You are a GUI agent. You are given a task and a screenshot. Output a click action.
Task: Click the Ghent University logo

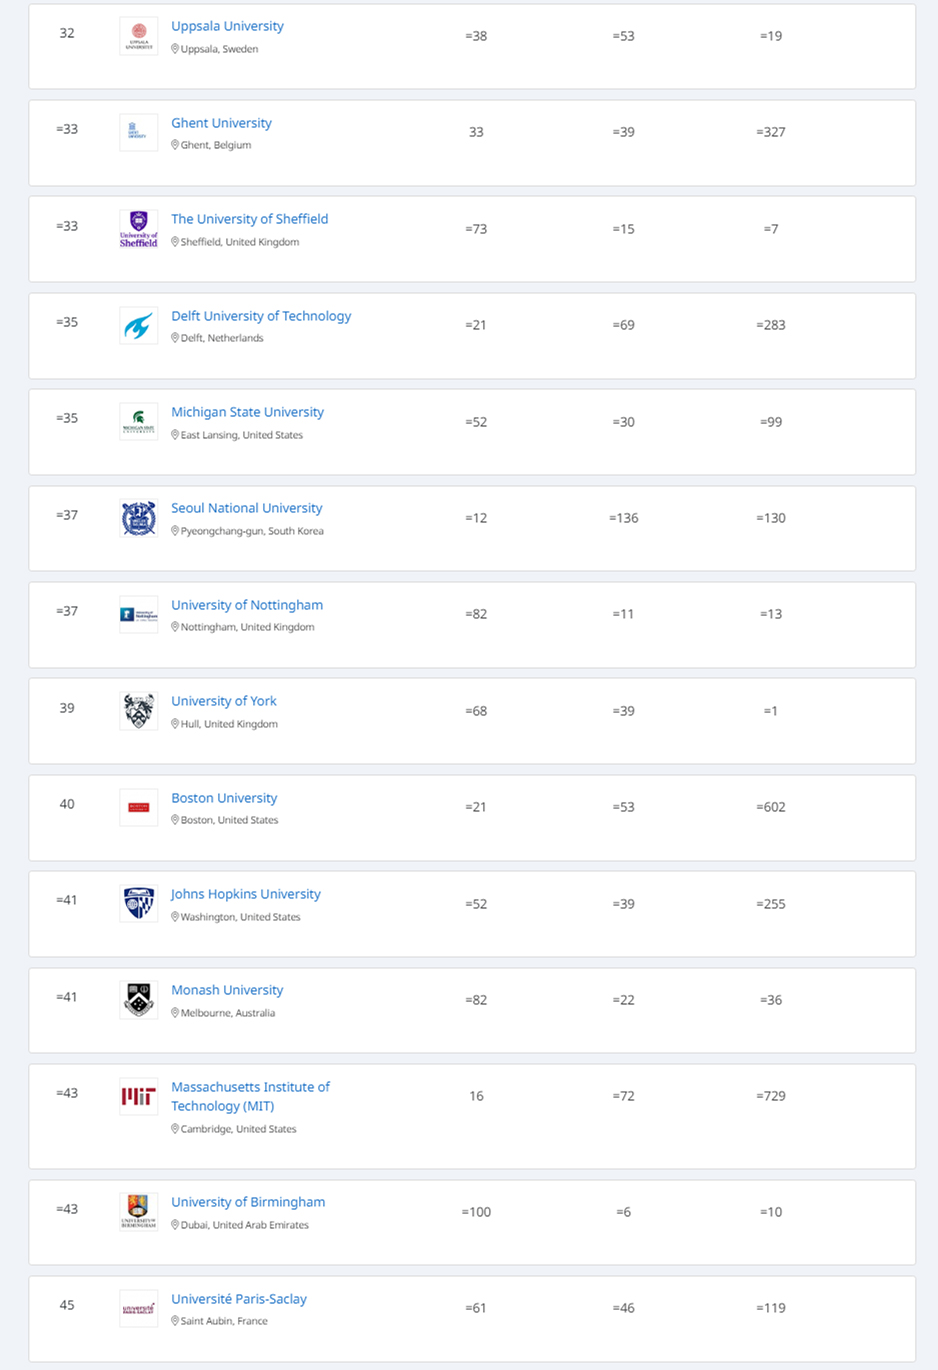pyautogui.click(x=138, y=132)
